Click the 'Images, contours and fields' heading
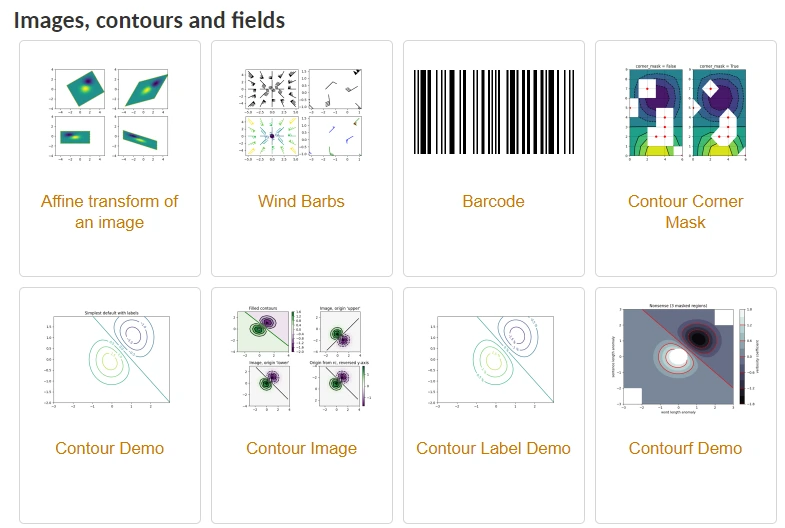The image size is (785, 528). point(149,21)
